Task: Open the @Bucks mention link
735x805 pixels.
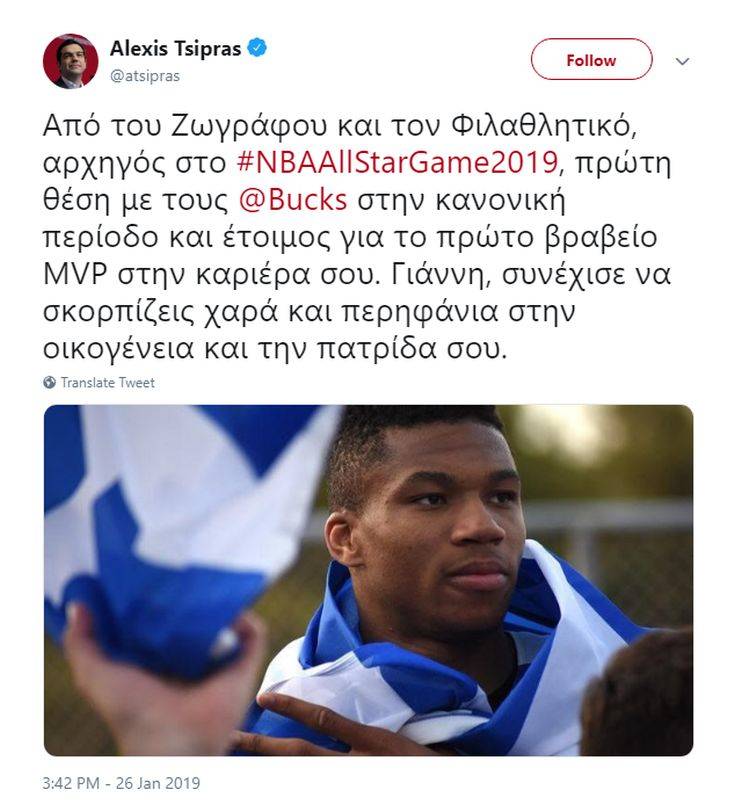Action: click(x=293, y=200)
